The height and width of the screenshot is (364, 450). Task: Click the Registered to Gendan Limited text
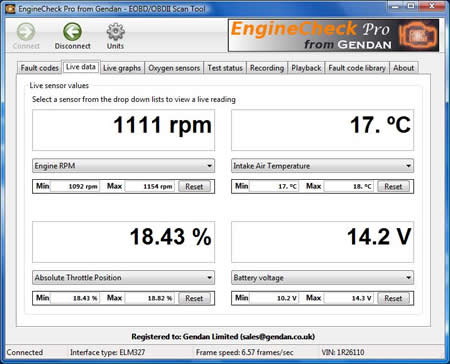click(223, 337)
